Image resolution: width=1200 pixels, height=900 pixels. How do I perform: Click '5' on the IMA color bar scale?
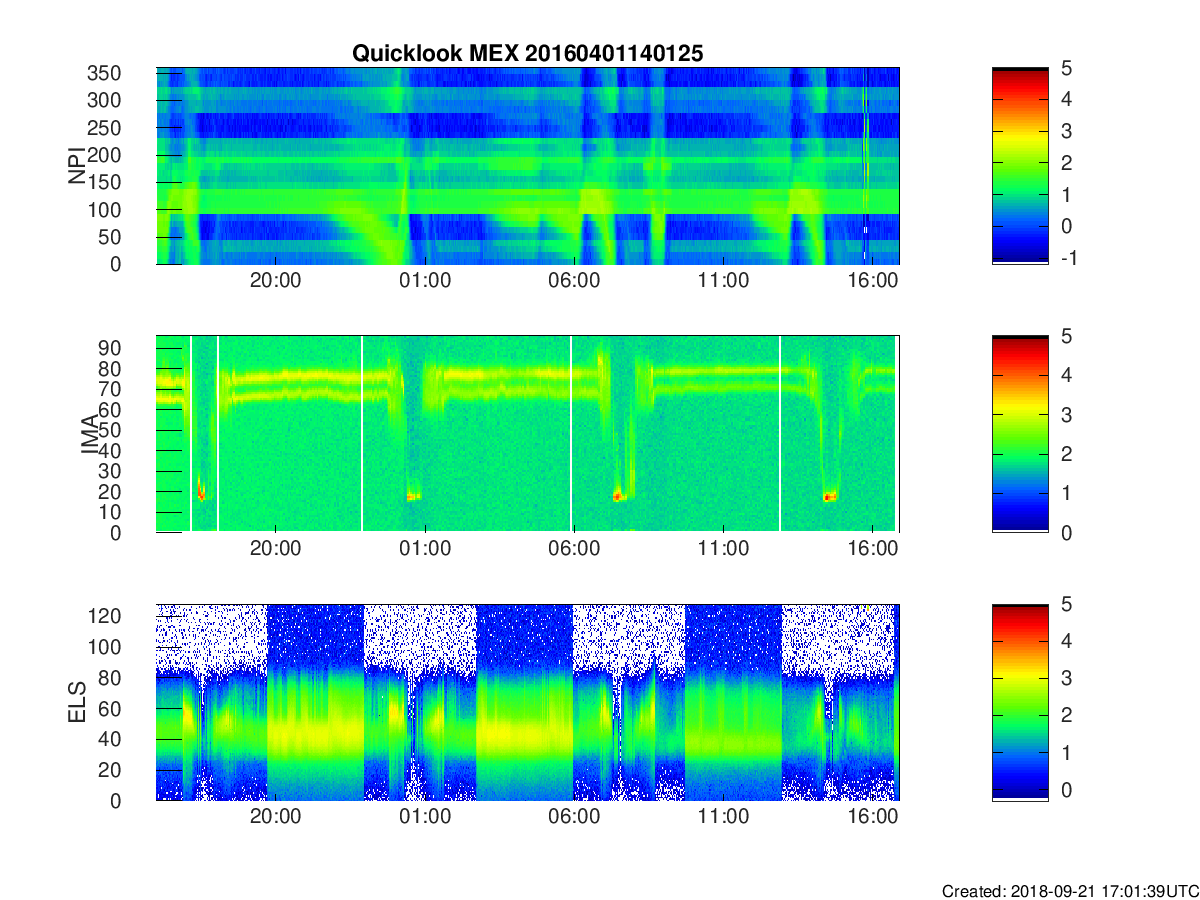tap(1066, 336)
